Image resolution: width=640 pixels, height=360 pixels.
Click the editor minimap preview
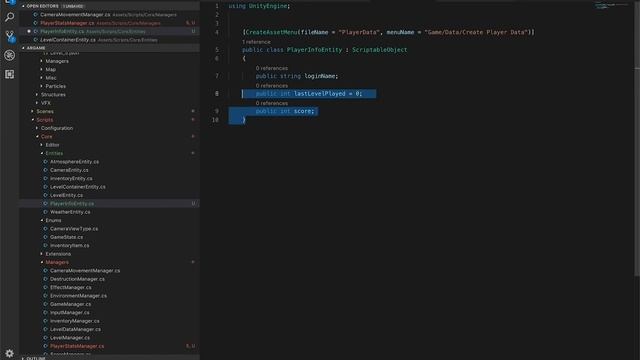coord(611,6)
